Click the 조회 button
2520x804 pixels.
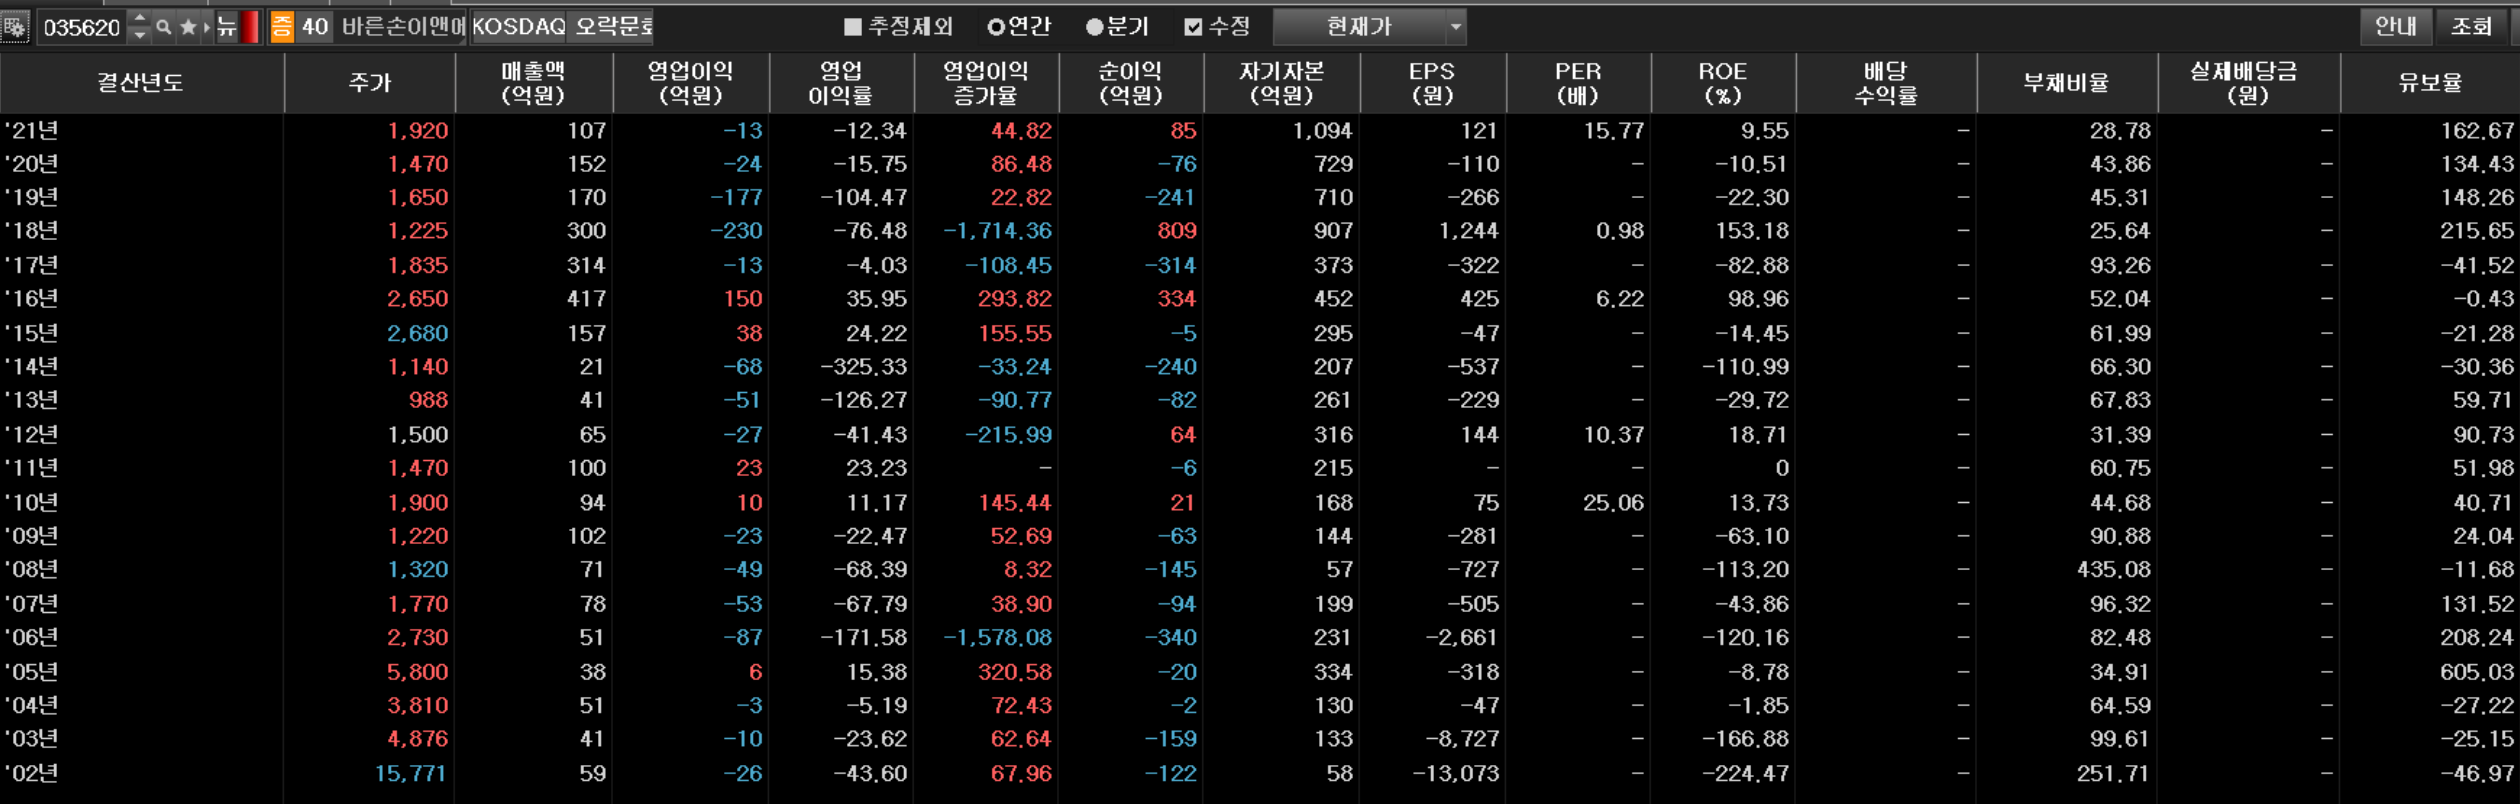2471,26
